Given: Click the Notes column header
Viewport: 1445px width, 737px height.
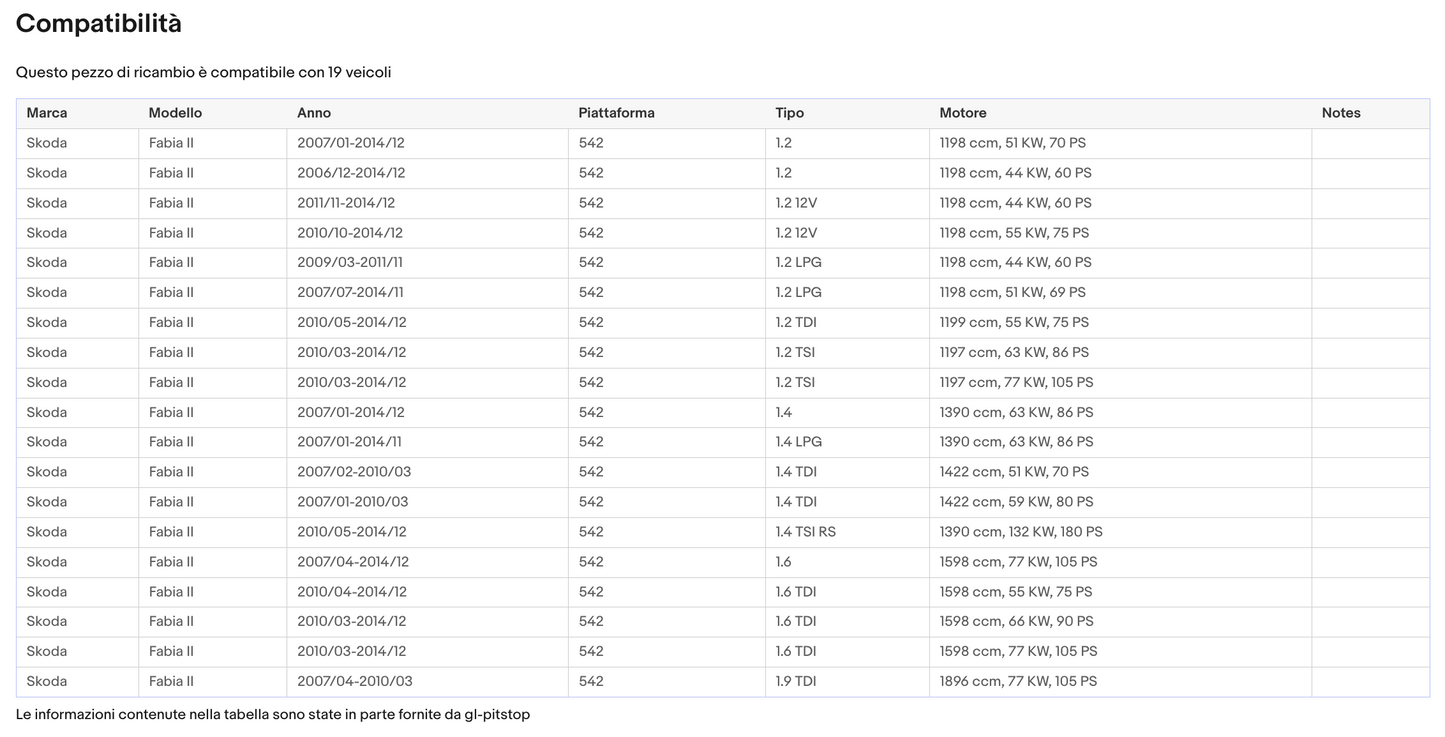Looking at the screenshot, I should coord(1341,113).
